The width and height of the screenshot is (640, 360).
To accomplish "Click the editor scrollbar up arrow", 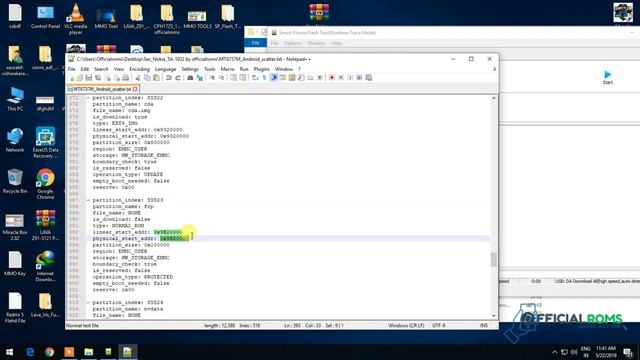I will click(x=493, y=98).
